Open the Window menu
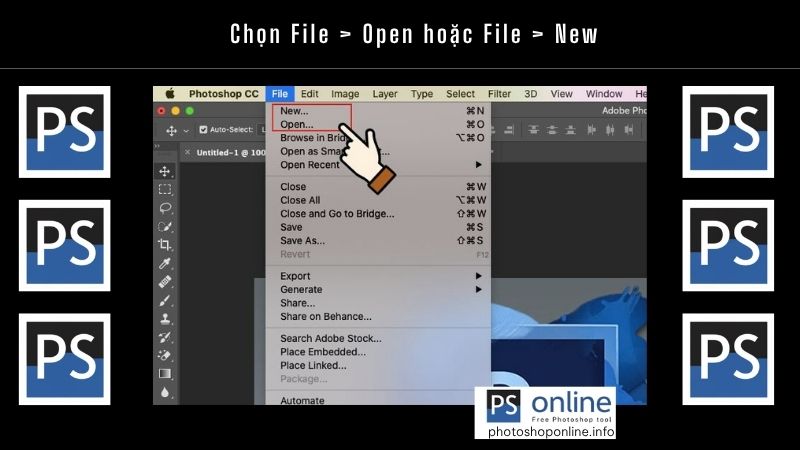This screenshot has height=450, width=800. 604,94
